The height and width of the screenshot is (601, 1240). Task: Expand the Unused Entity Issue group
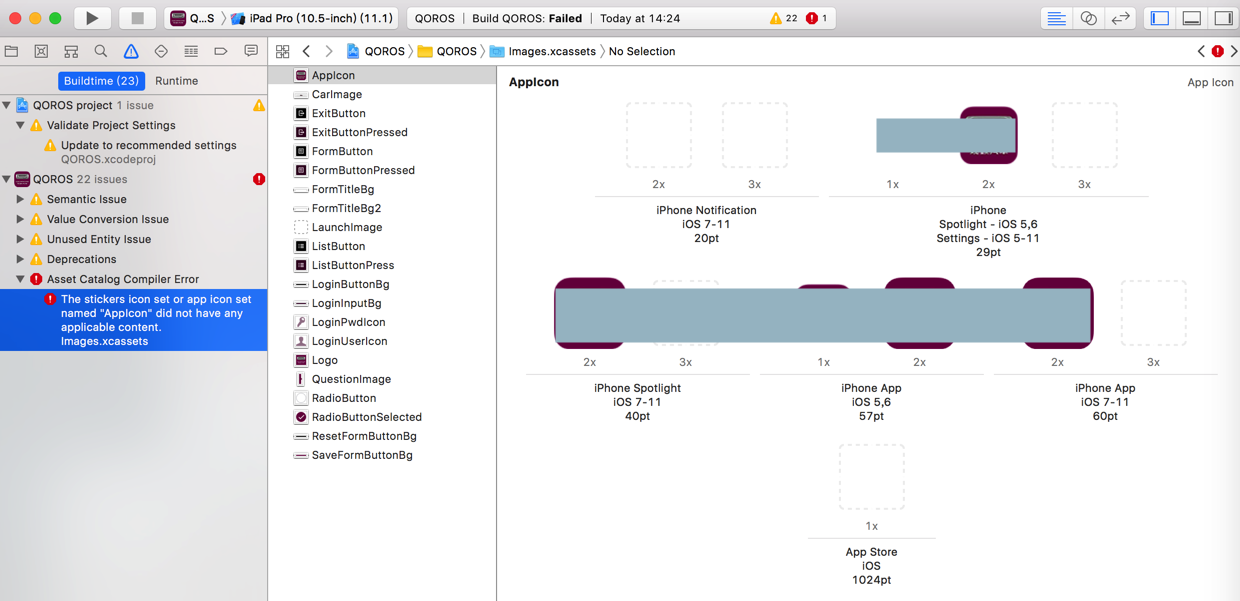tap(20, 239)
